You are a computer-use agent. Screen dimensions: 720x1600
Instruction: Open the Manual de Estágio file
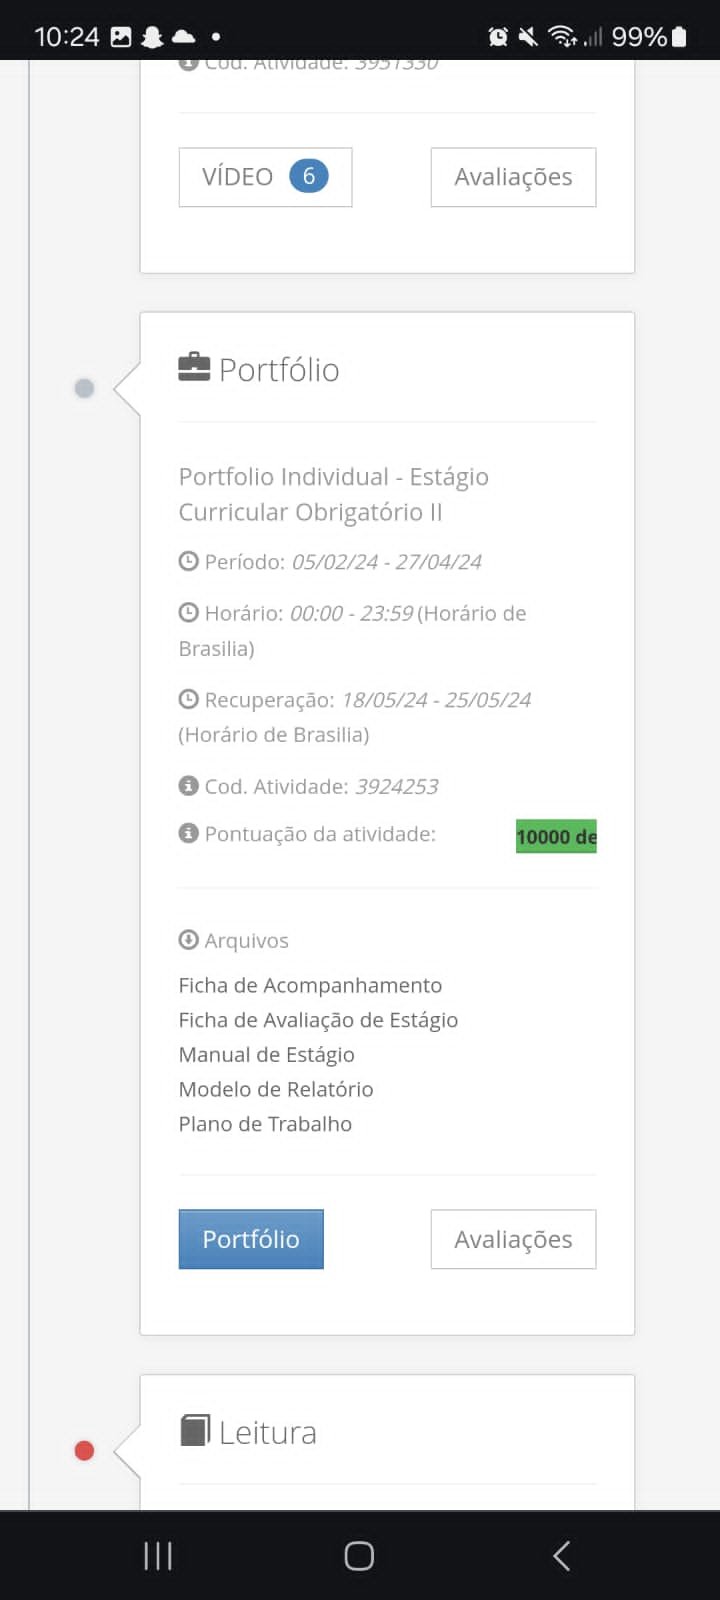coord(266,1055)
